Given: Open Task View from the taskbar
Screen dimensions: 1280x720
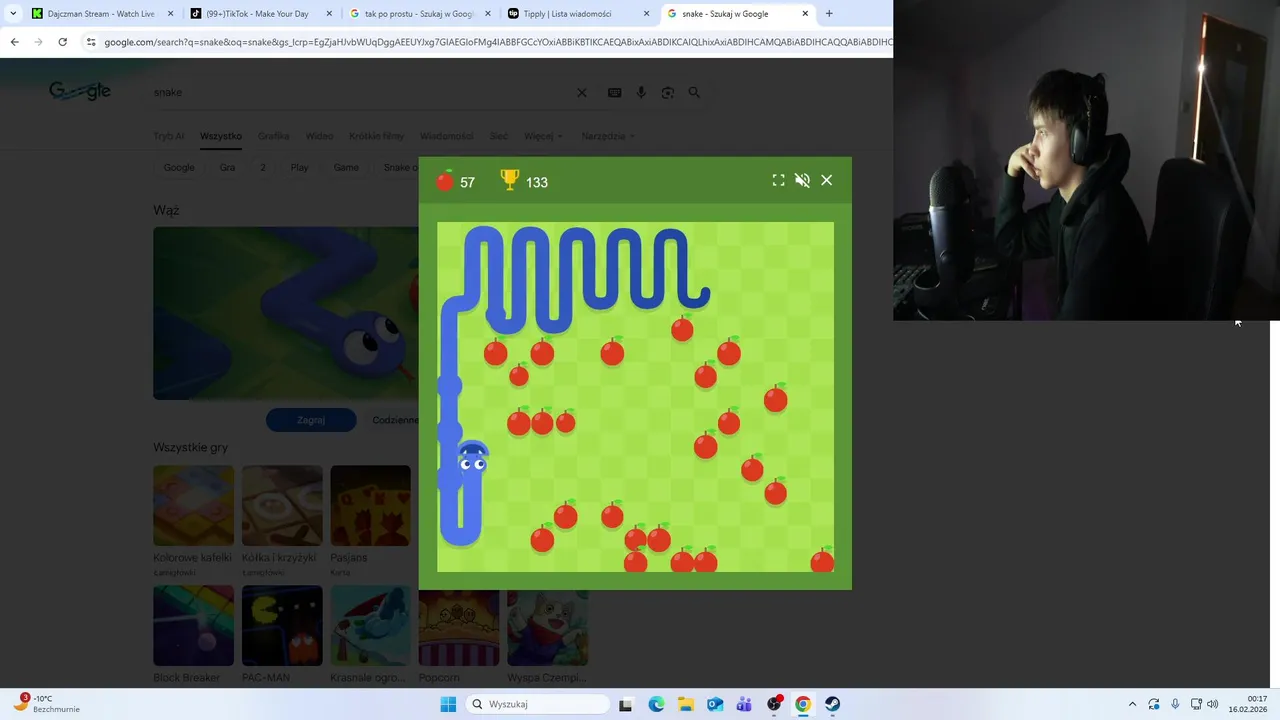Looking at the screenshot, I should coord(626,704).
